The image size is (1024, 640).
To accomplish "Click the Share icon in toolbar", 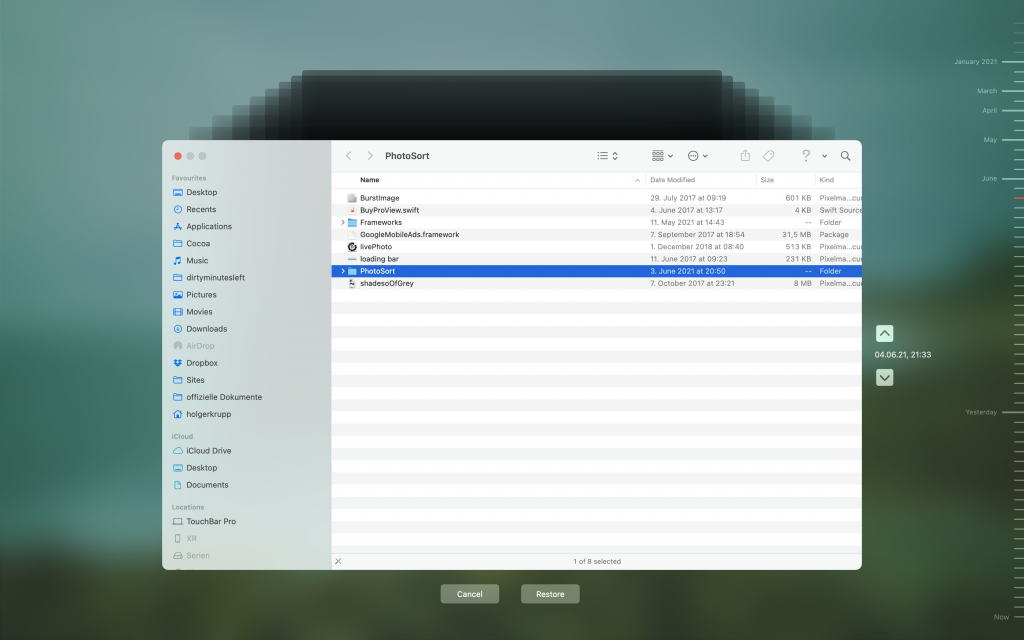I will coord(745,156).
